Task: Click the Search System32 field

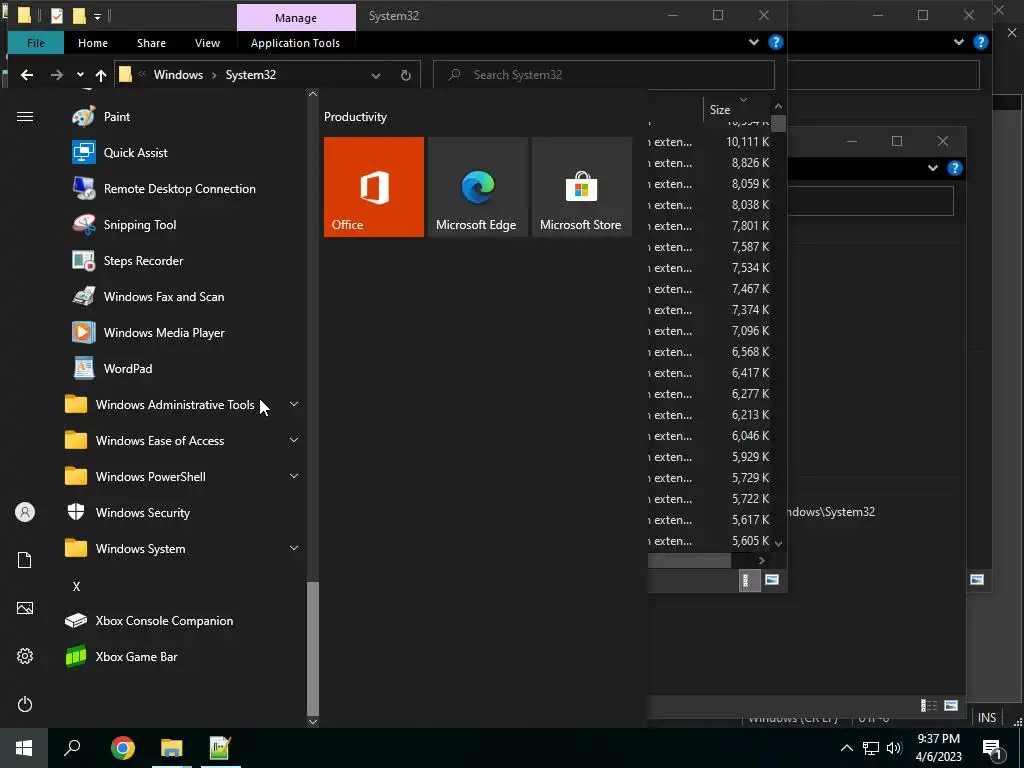Action: (604, 75)
